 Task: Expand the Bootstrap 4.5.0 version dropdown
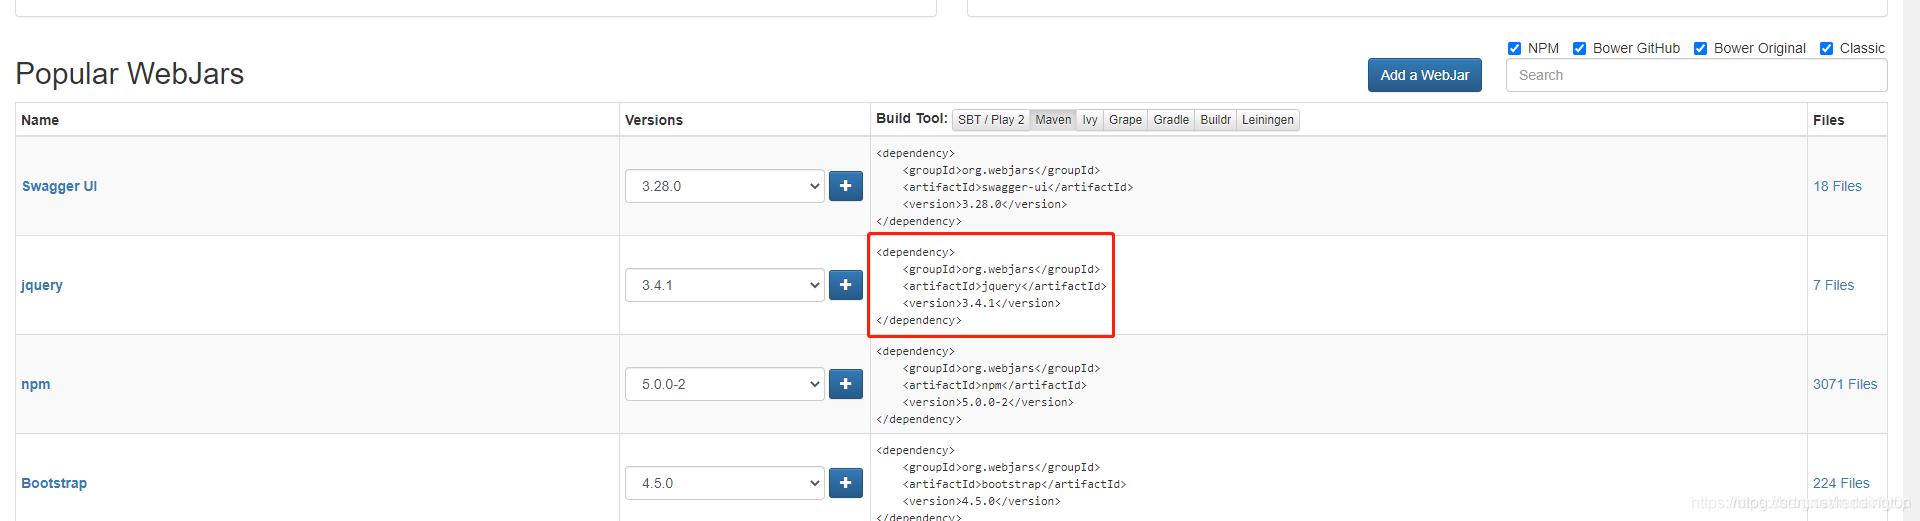tap(725, 483)
